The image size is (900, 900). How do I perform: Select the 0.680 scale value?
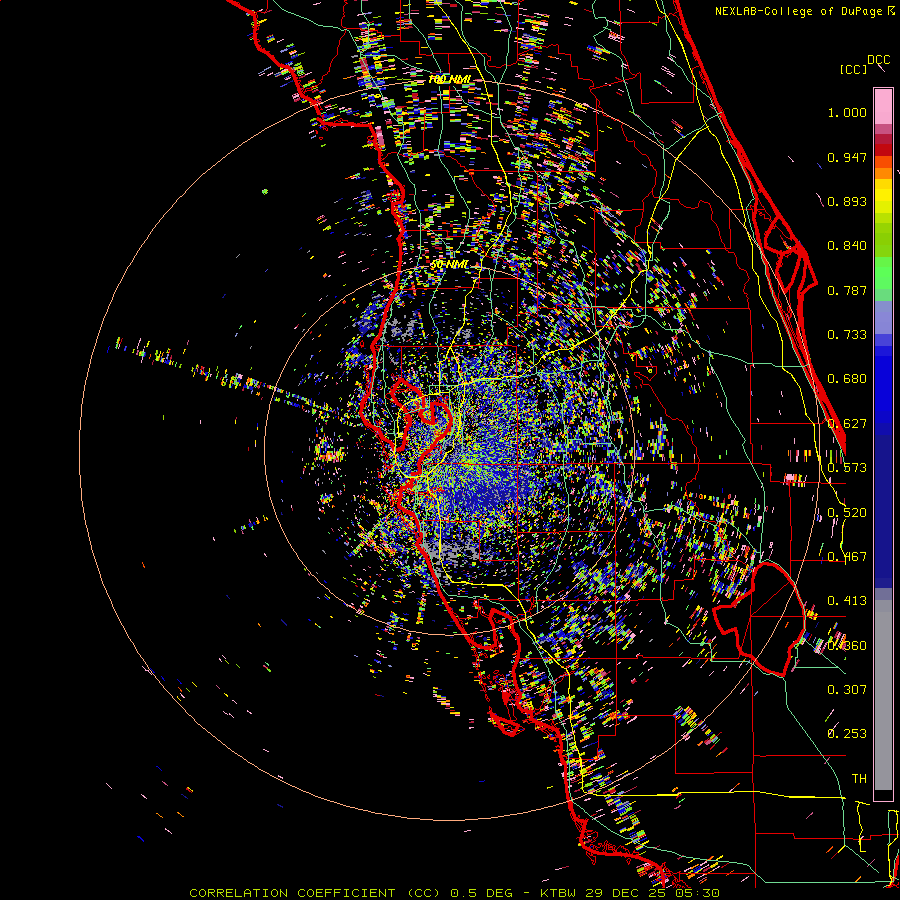click(847, 379)
